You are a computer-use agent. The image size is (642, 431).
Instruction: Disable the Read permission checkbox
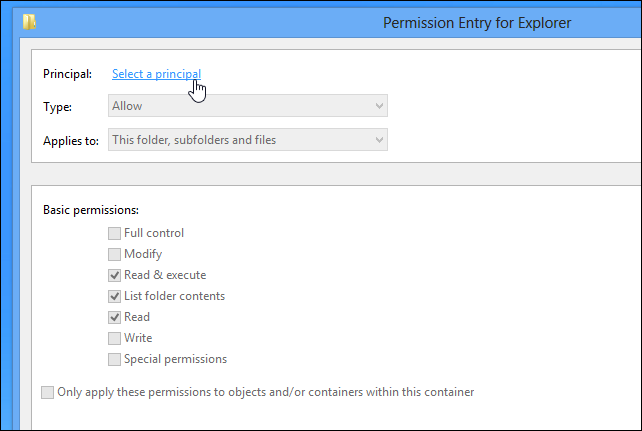tap(115, 317)
